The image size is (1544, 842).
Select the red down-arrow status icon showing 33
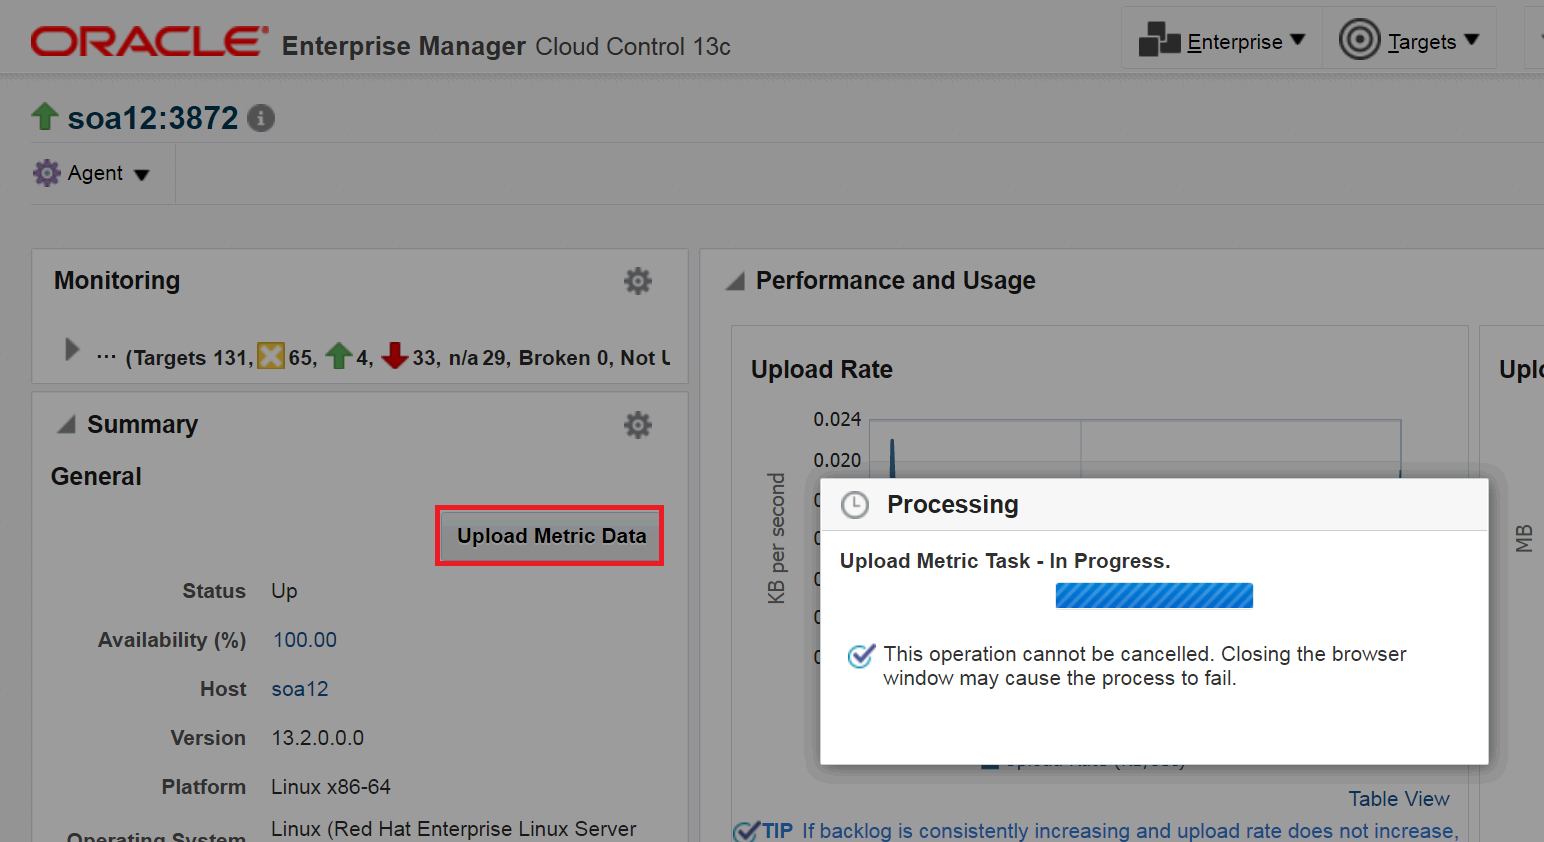point(396,356)
